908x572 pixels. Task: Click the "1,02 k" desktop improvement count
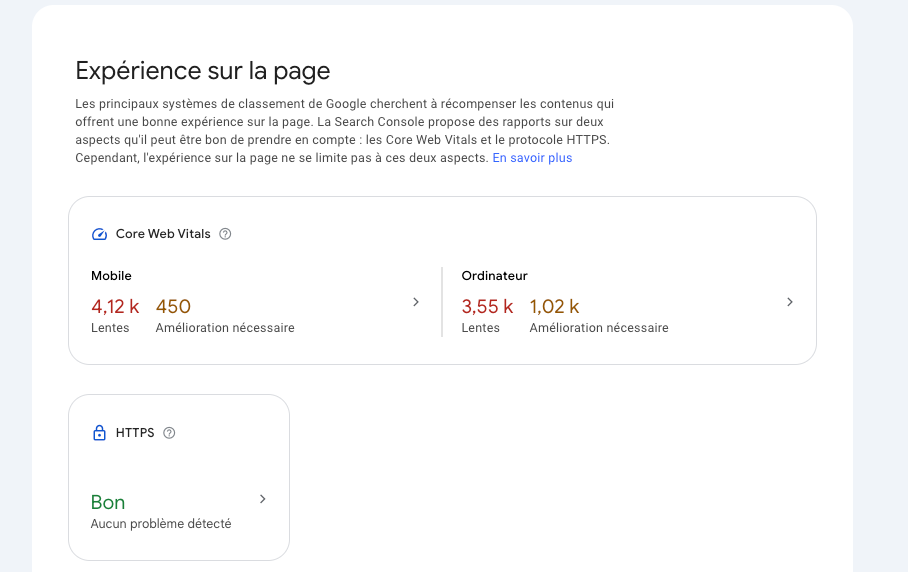coord(554,306)
